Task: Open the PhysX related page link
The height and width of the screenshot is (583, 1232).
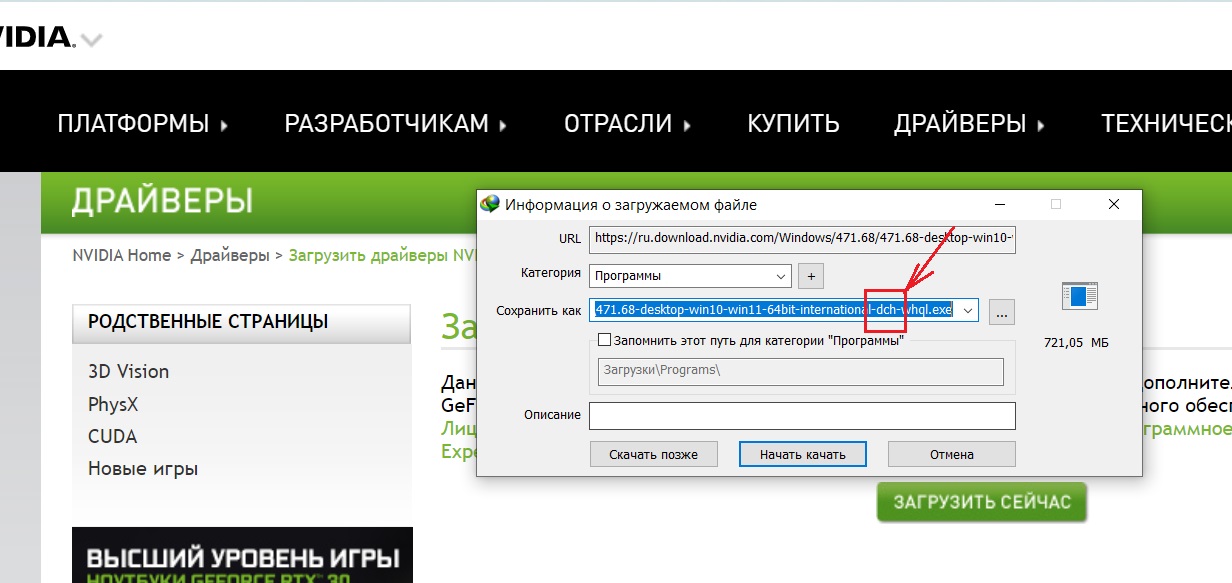Action: (x=113, y=404)
